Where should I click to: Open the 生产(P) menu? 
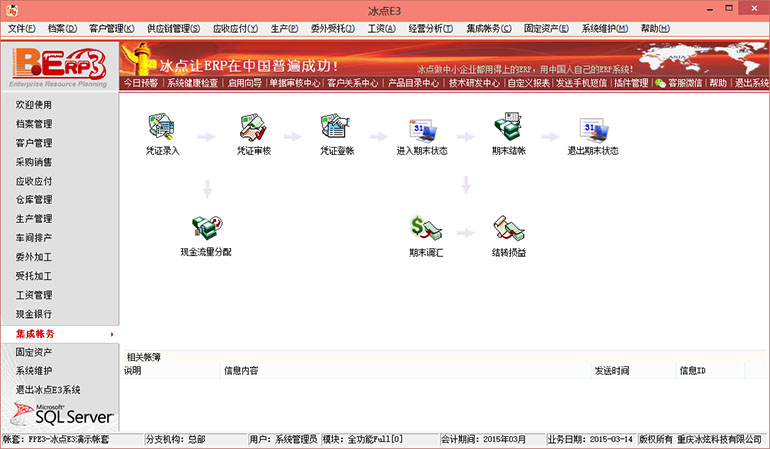pos(284,28)
